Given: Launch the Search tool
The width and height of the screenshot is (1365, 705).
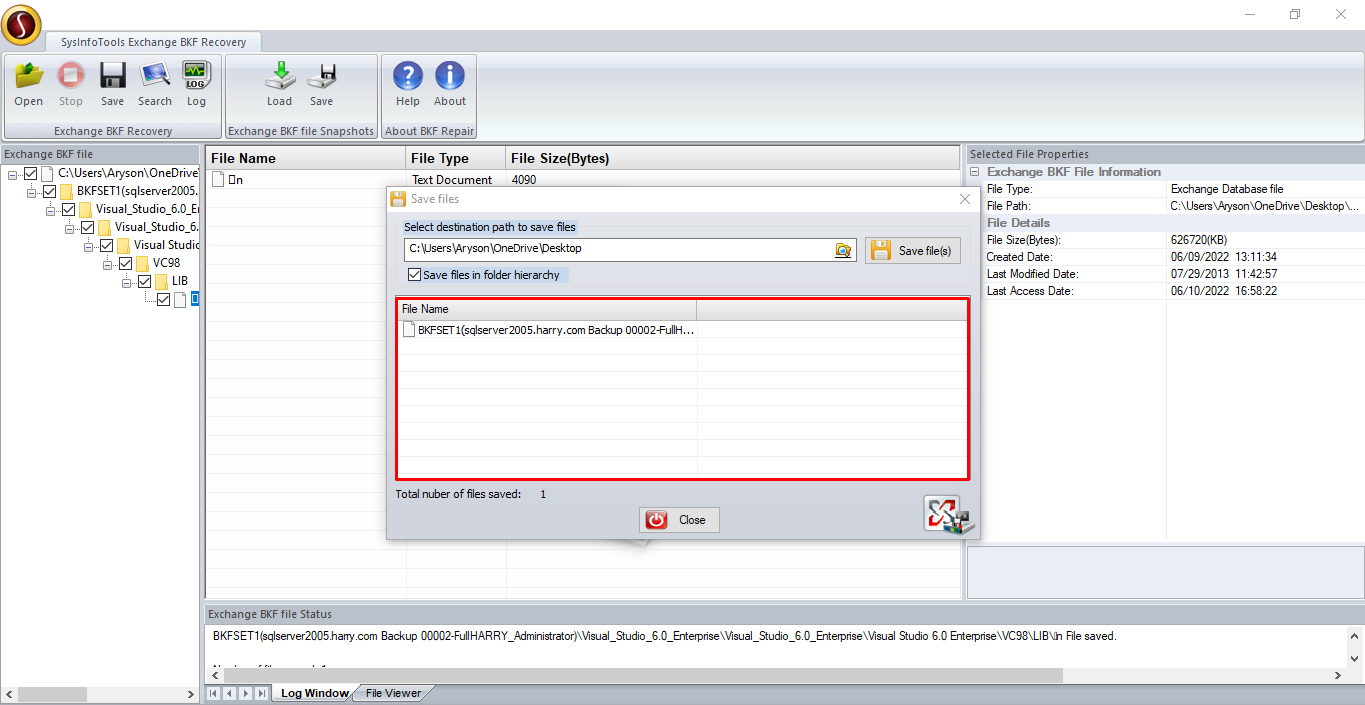Looking at the screenshot, I should [x=155, y=76].
